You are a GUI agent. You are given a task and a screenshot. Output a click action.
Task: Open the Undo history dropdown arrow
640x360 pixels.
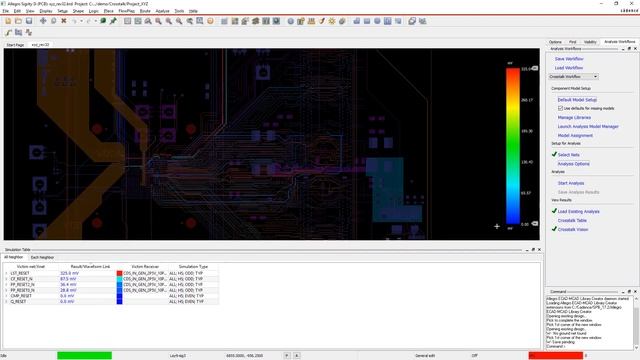[x=81, y=21]
